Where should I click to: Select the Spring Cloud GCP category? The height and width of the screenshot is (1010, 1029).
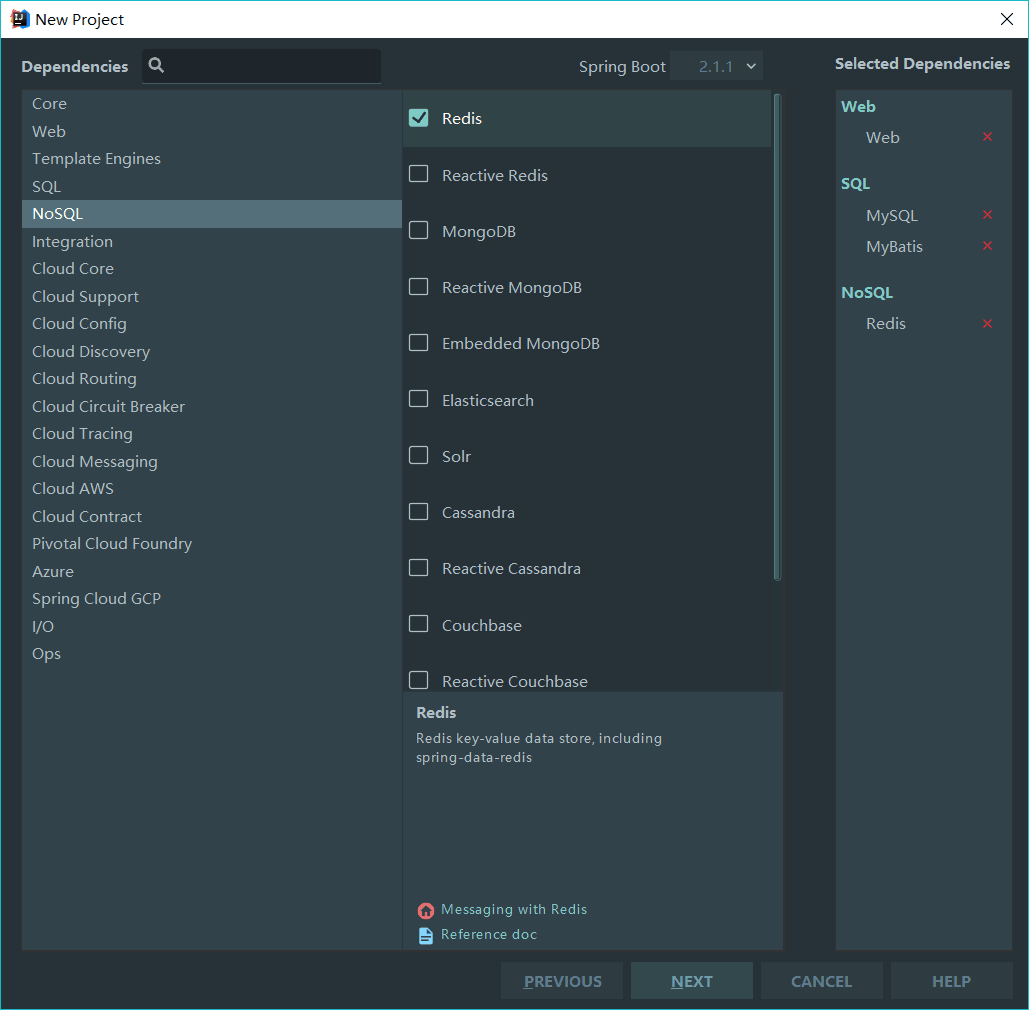(211, 599)
